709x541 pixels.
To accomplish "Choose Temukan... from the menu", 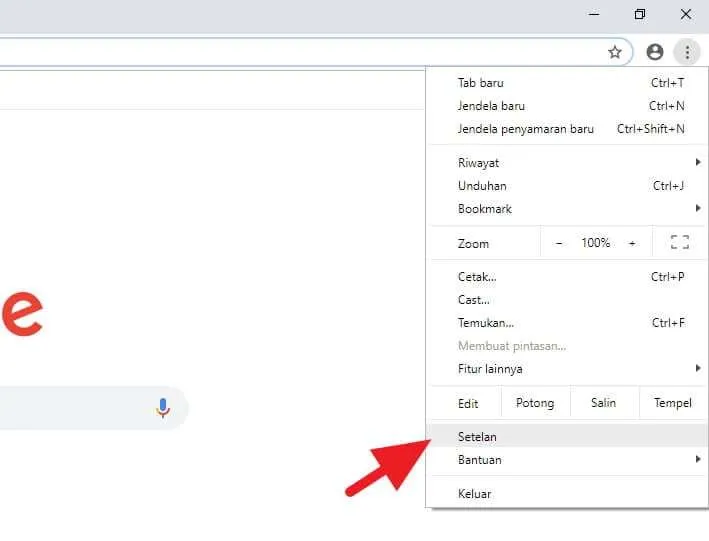I will pyautogui.click(x=567, y=323).
